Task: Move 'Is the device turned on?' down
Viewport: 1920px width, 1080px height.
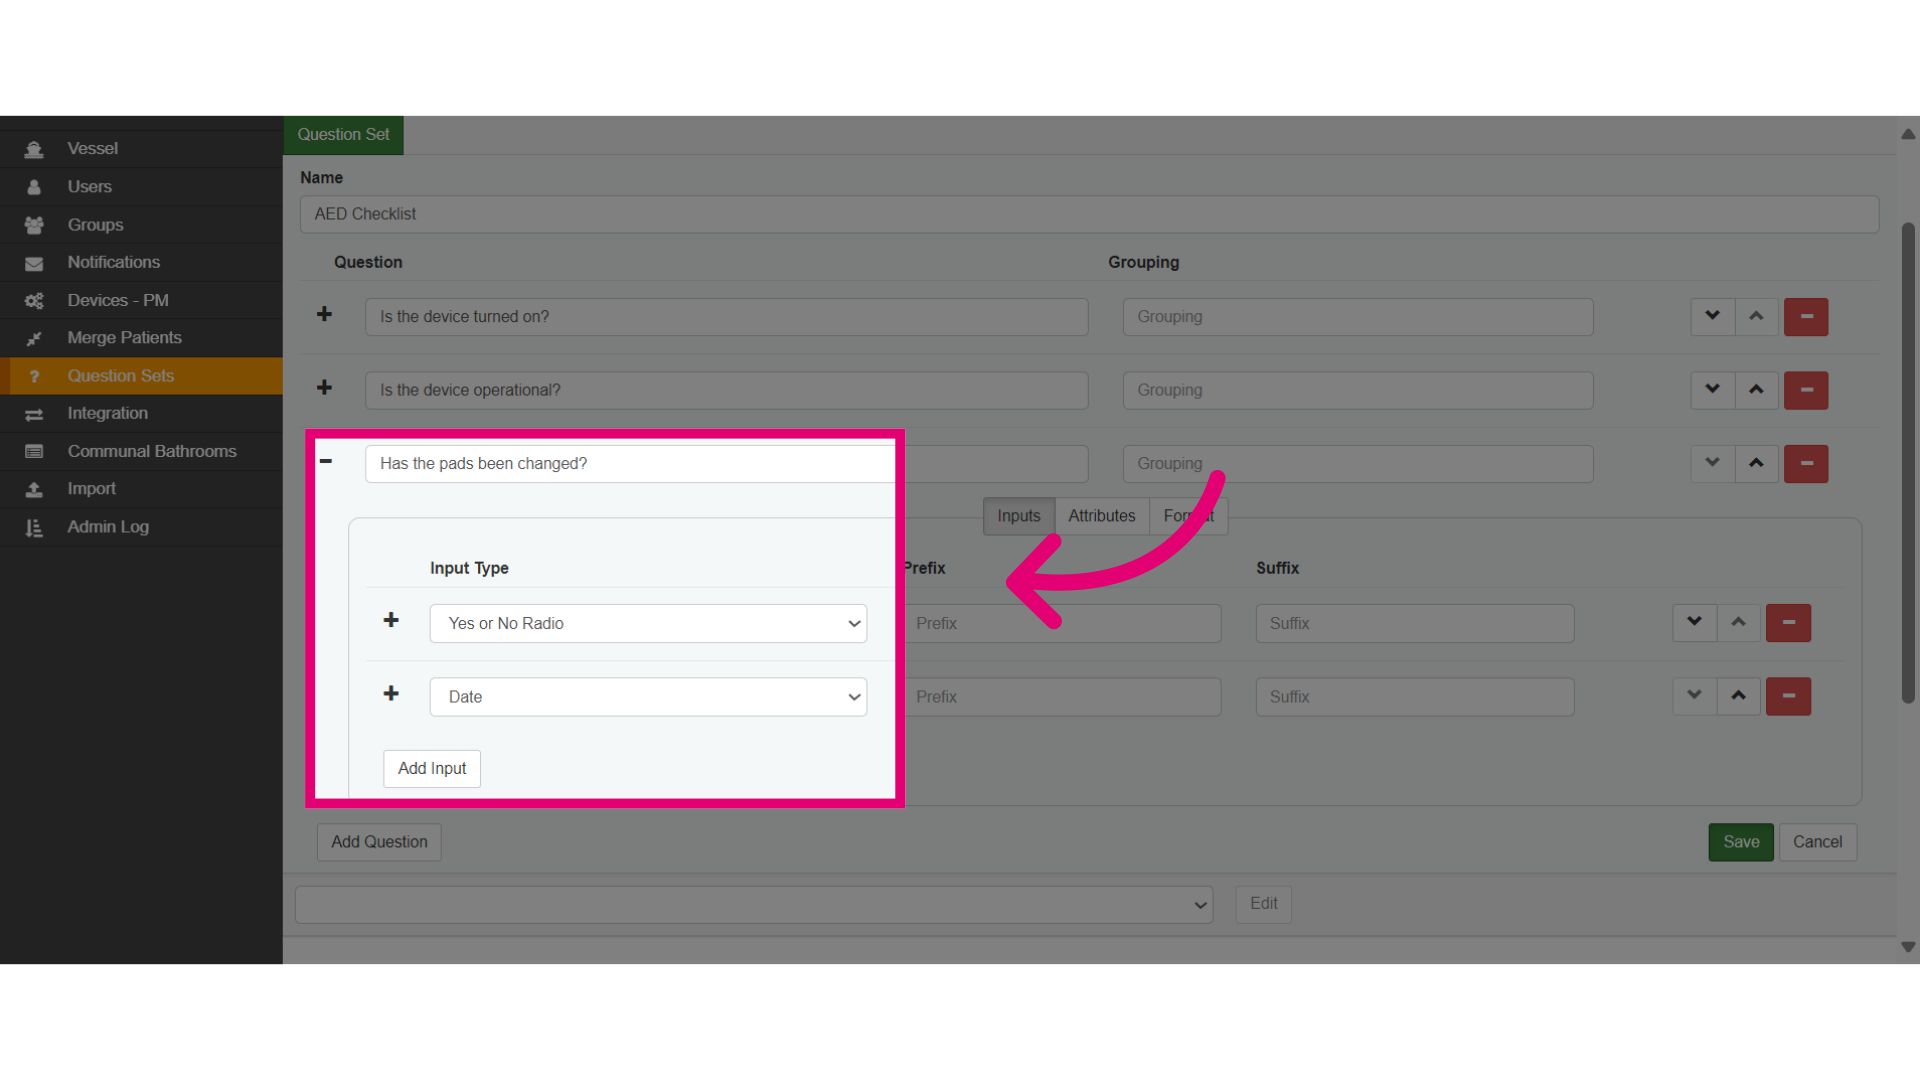Action: coord(1712,316)
